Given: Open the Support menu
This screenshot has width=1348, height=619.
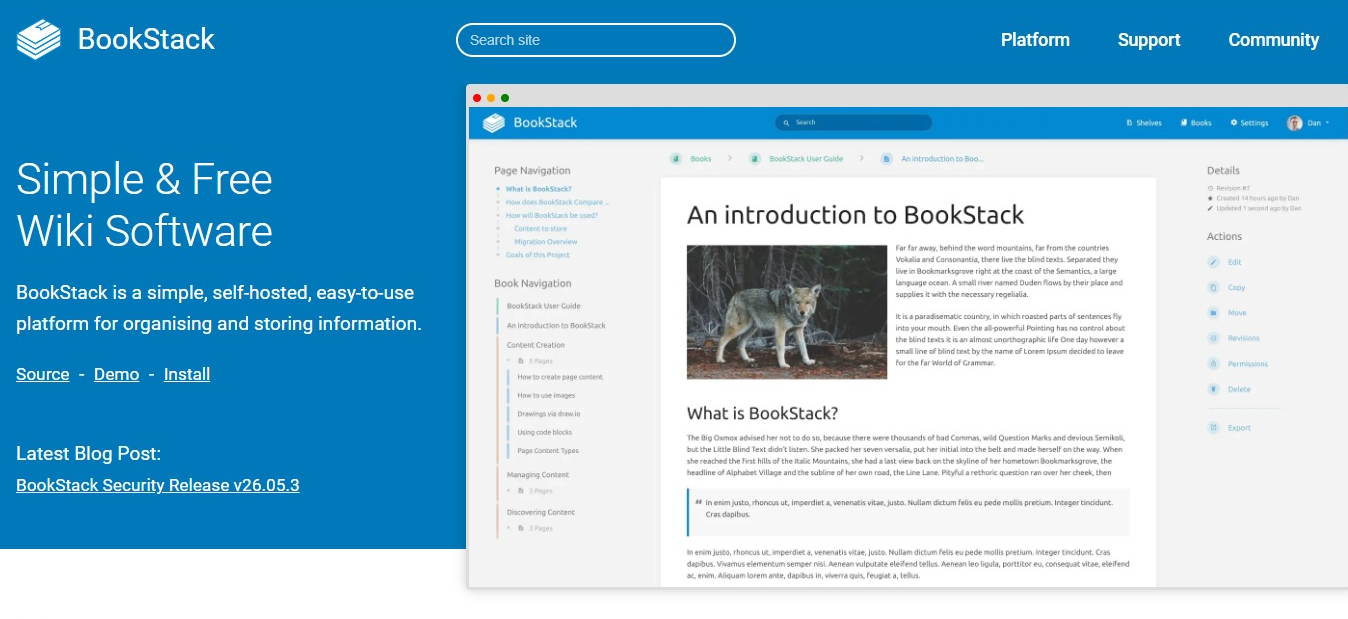Looking at the screenshot, I should (1149, 40).
